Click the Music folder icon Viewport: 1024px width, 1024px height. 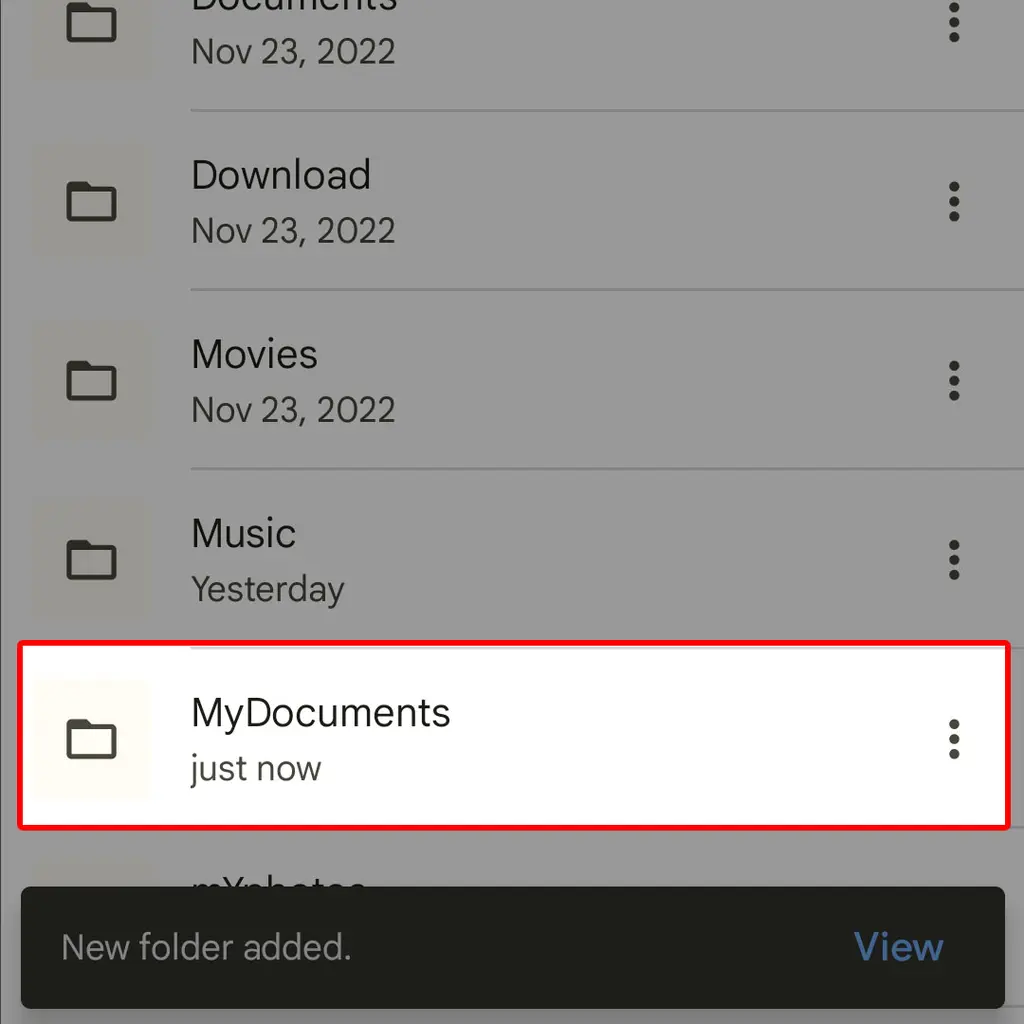[x=92, y=560]
